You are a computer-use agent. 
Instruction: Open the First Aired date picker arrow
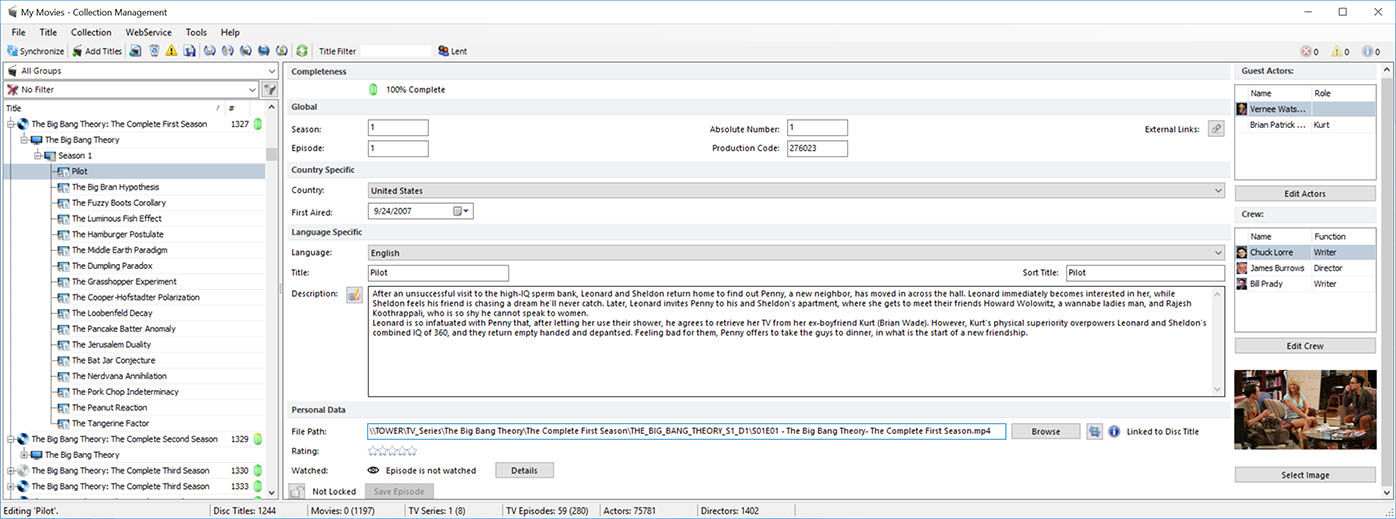pos(466,211)
